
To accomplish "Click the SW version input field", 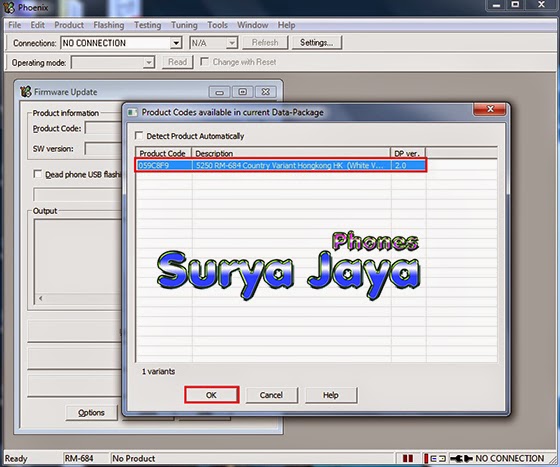I will pyautogui.click(x=103, y=149).
